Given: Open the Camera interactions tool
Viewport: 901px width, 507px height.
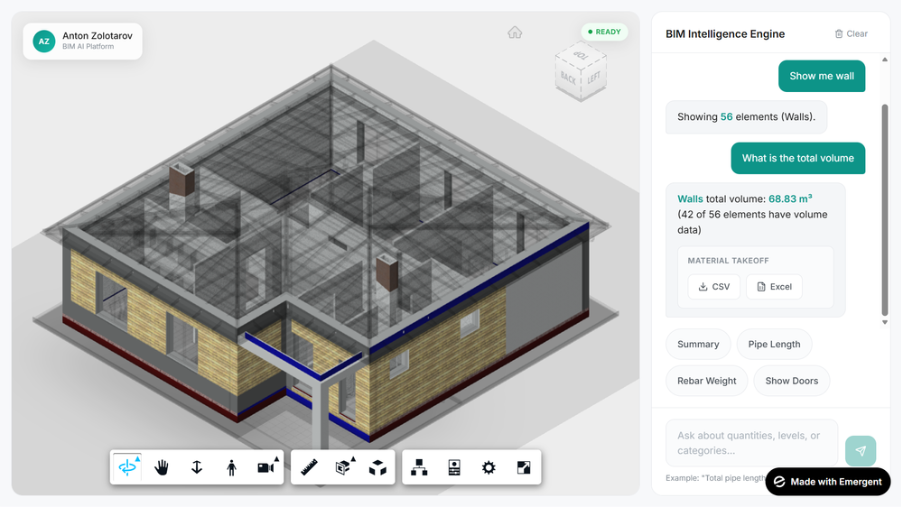Looking at the screenshot, I should click(x=267, y=467).
